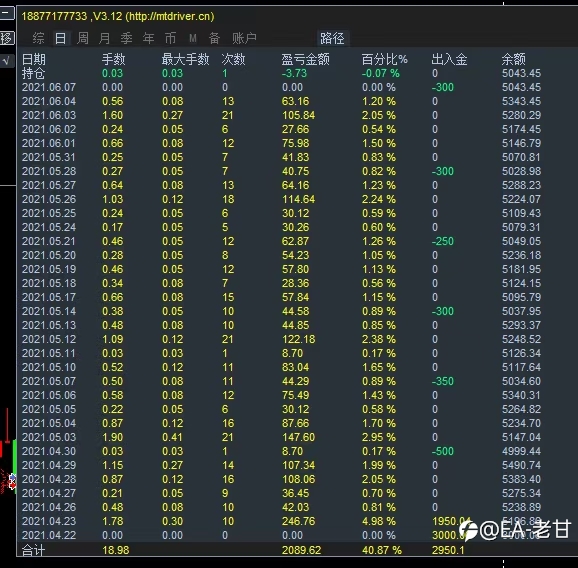This screenshot has width=578, height=568.
Task: Select the M tab
Action: point(192,38)
